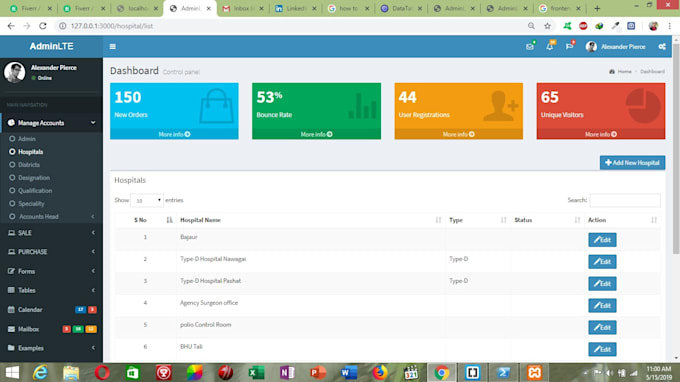The width and height of the screenshot is (680, 382).
Task: Open More info on Bounce Rate card
Action: point(317,134)
